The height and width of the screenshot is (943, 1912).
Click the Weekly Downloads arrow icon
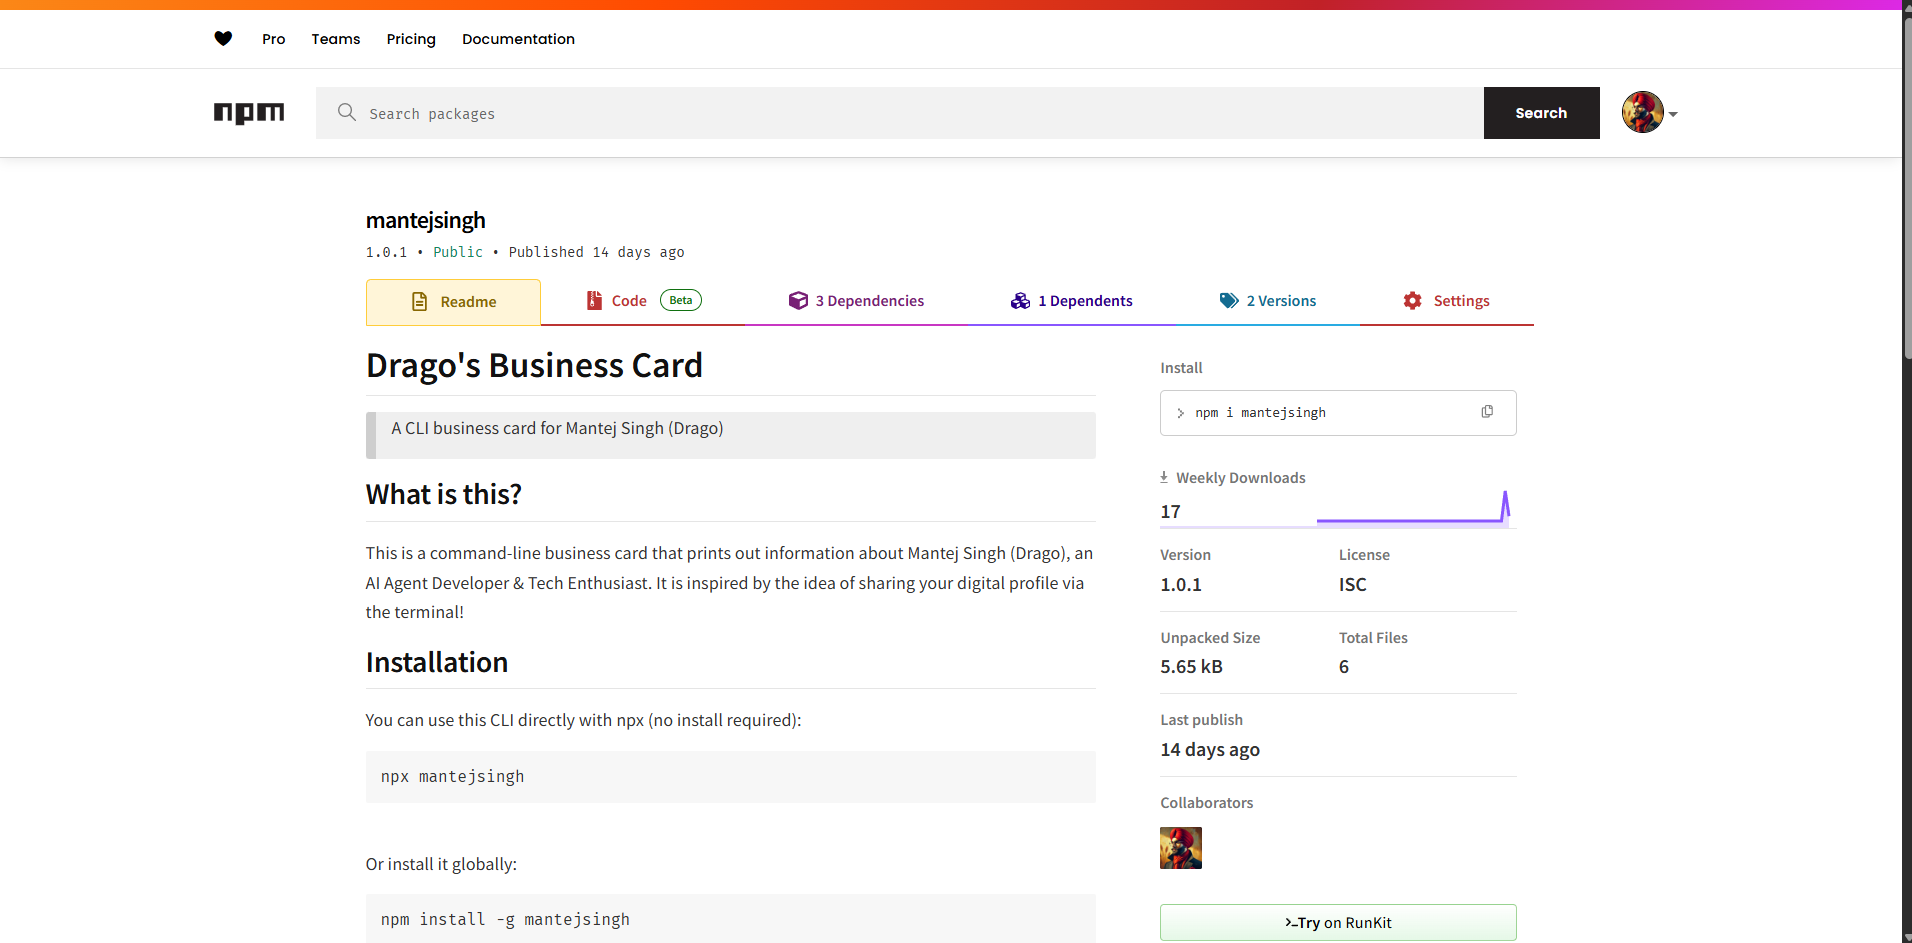coord(1164,477)
